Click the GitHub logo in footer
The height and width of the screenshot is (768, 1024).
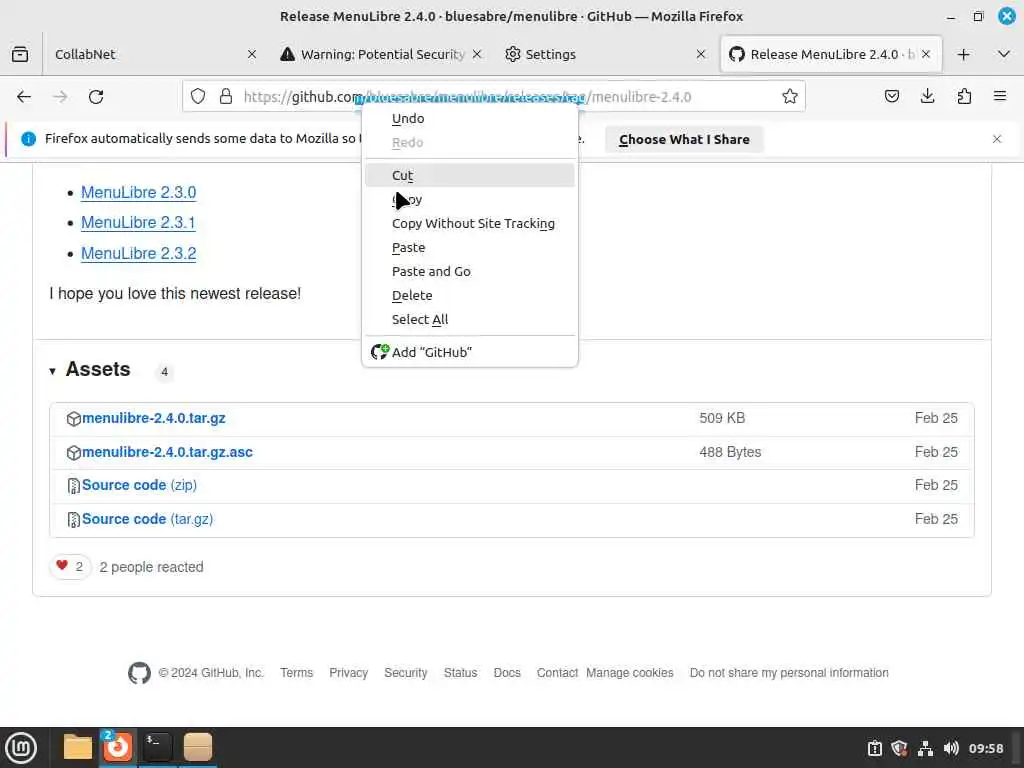point(139,673)
